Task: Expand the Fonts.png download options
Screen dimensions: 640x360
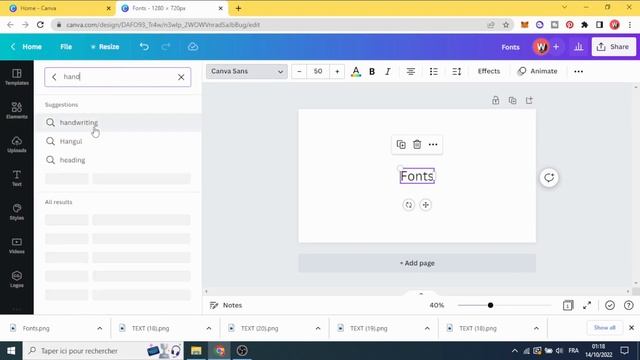Action: (100, 328)
